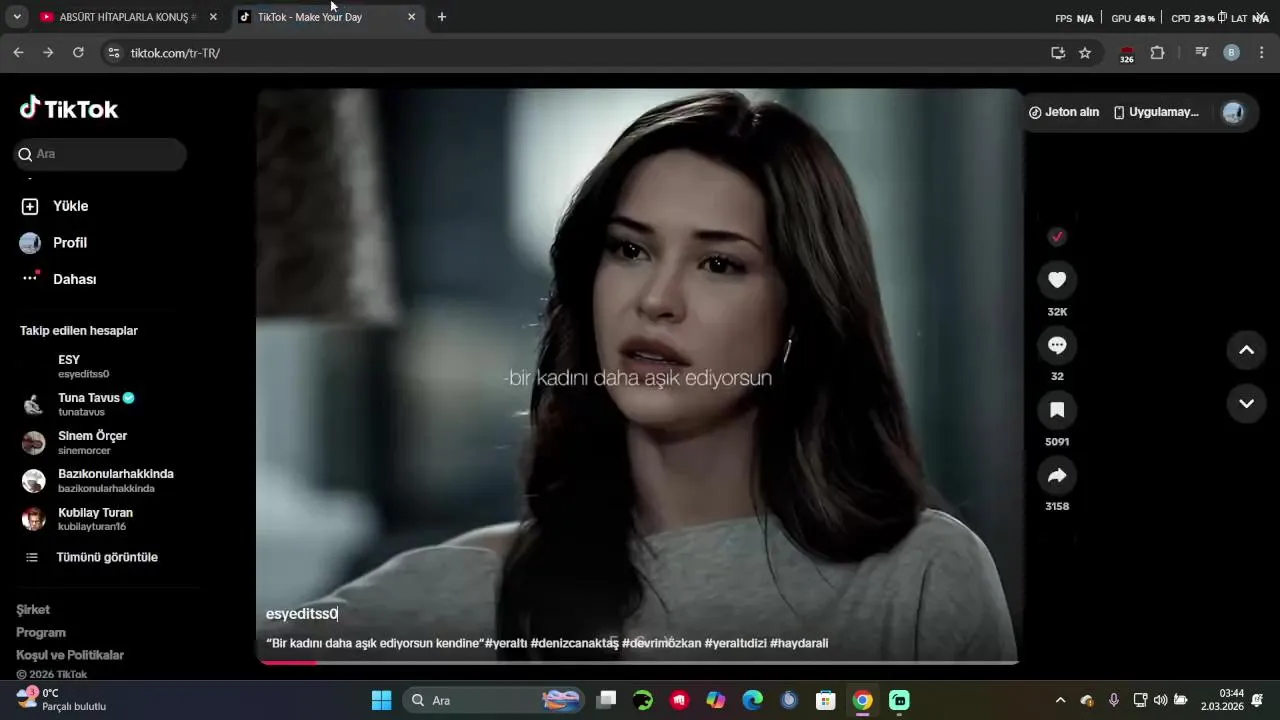The image size is (1280, 720).
Task: Click the followed checkmark above the heart
Action: (1057, 237)
